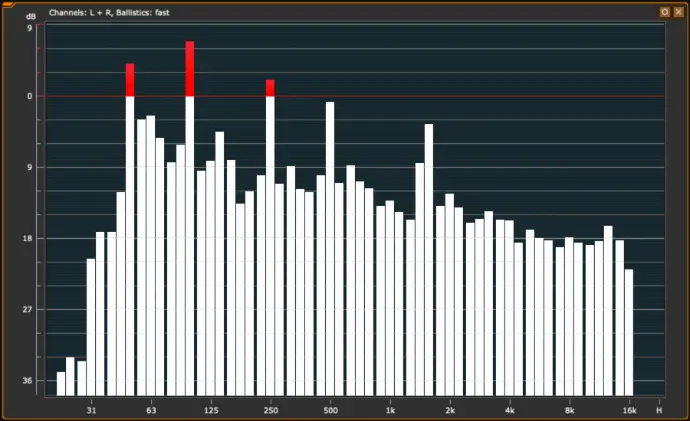Select the 18 dB scale label

[28, 239]
